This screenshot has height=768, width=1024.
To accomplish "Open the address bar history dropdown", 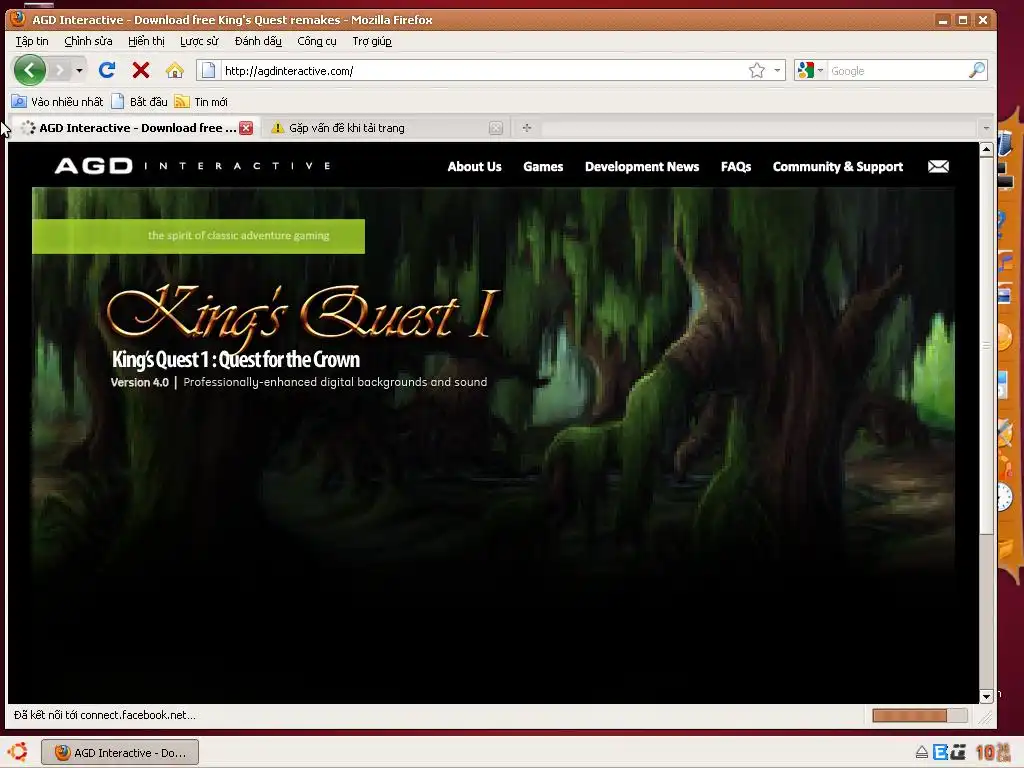I will [777, 70].
